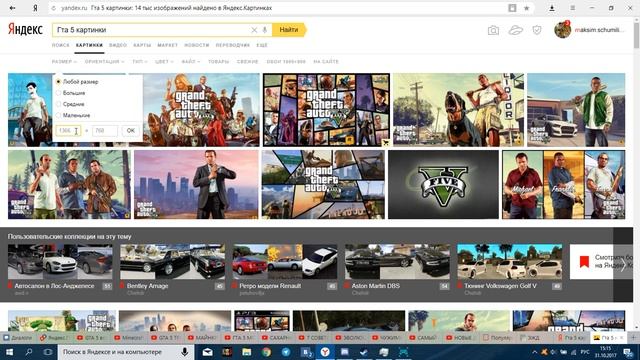Open dog and Franklin GTA image
Screen dimensions: 640x360
coord(458,110)
